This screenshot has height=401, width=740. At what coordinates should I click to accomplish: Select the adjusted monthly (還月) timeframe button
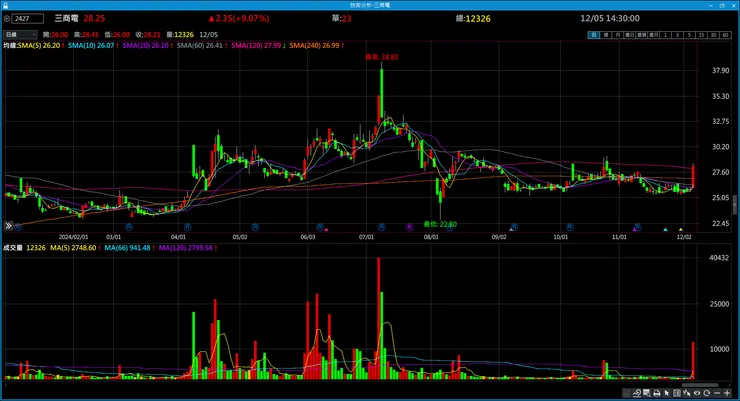[x=653, y=35]
